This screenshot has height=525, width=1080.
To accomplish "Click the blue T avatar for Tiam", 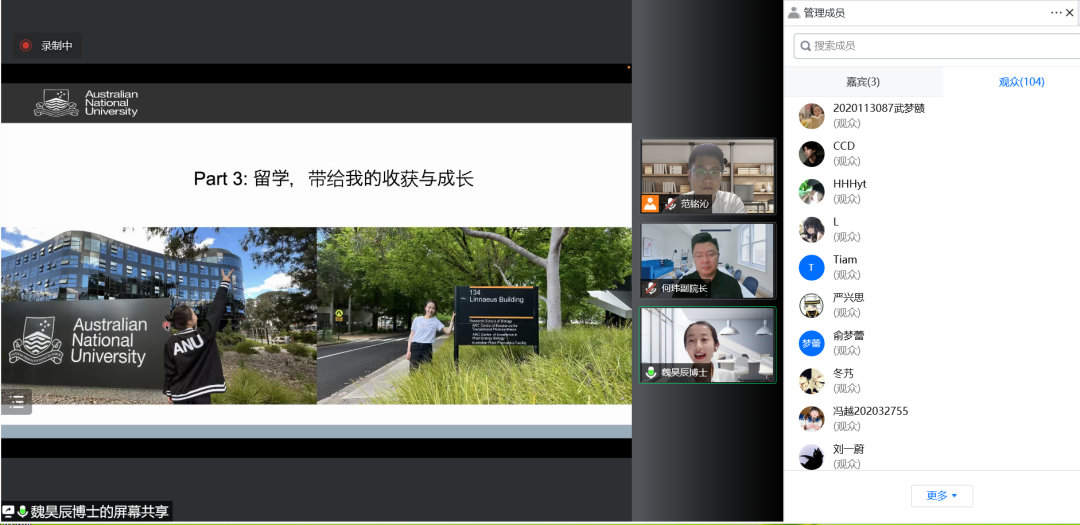I will [x=811, y=267].
